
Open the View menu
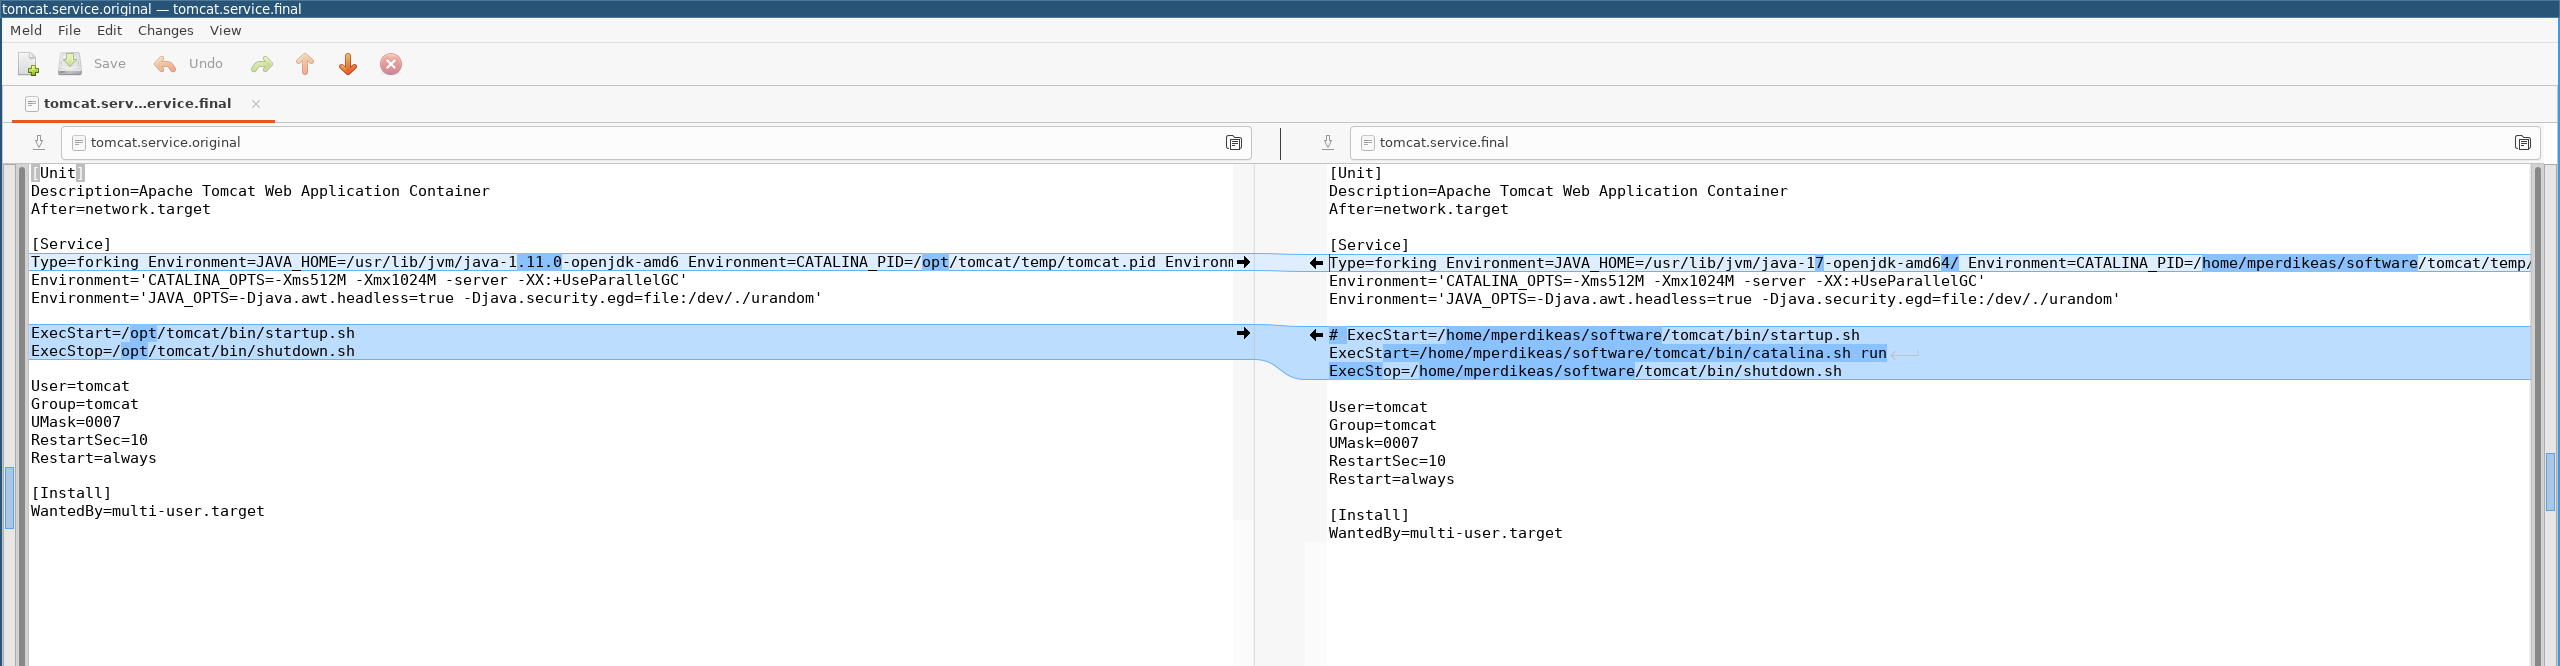tap(225, 31)
